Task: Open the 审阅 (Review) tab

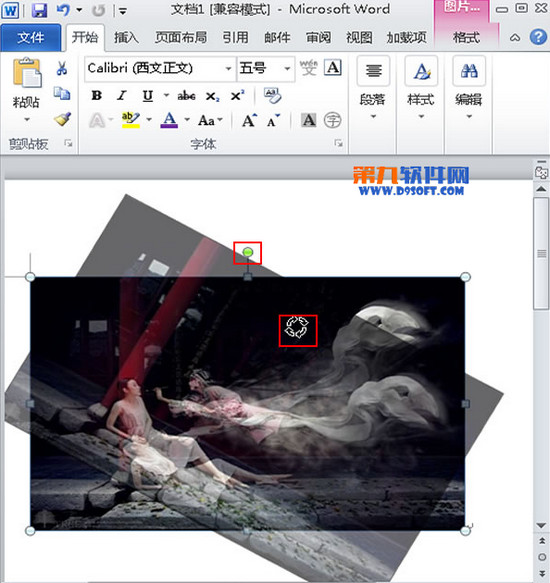Action: pyautogui.click(x=318, y=38)
